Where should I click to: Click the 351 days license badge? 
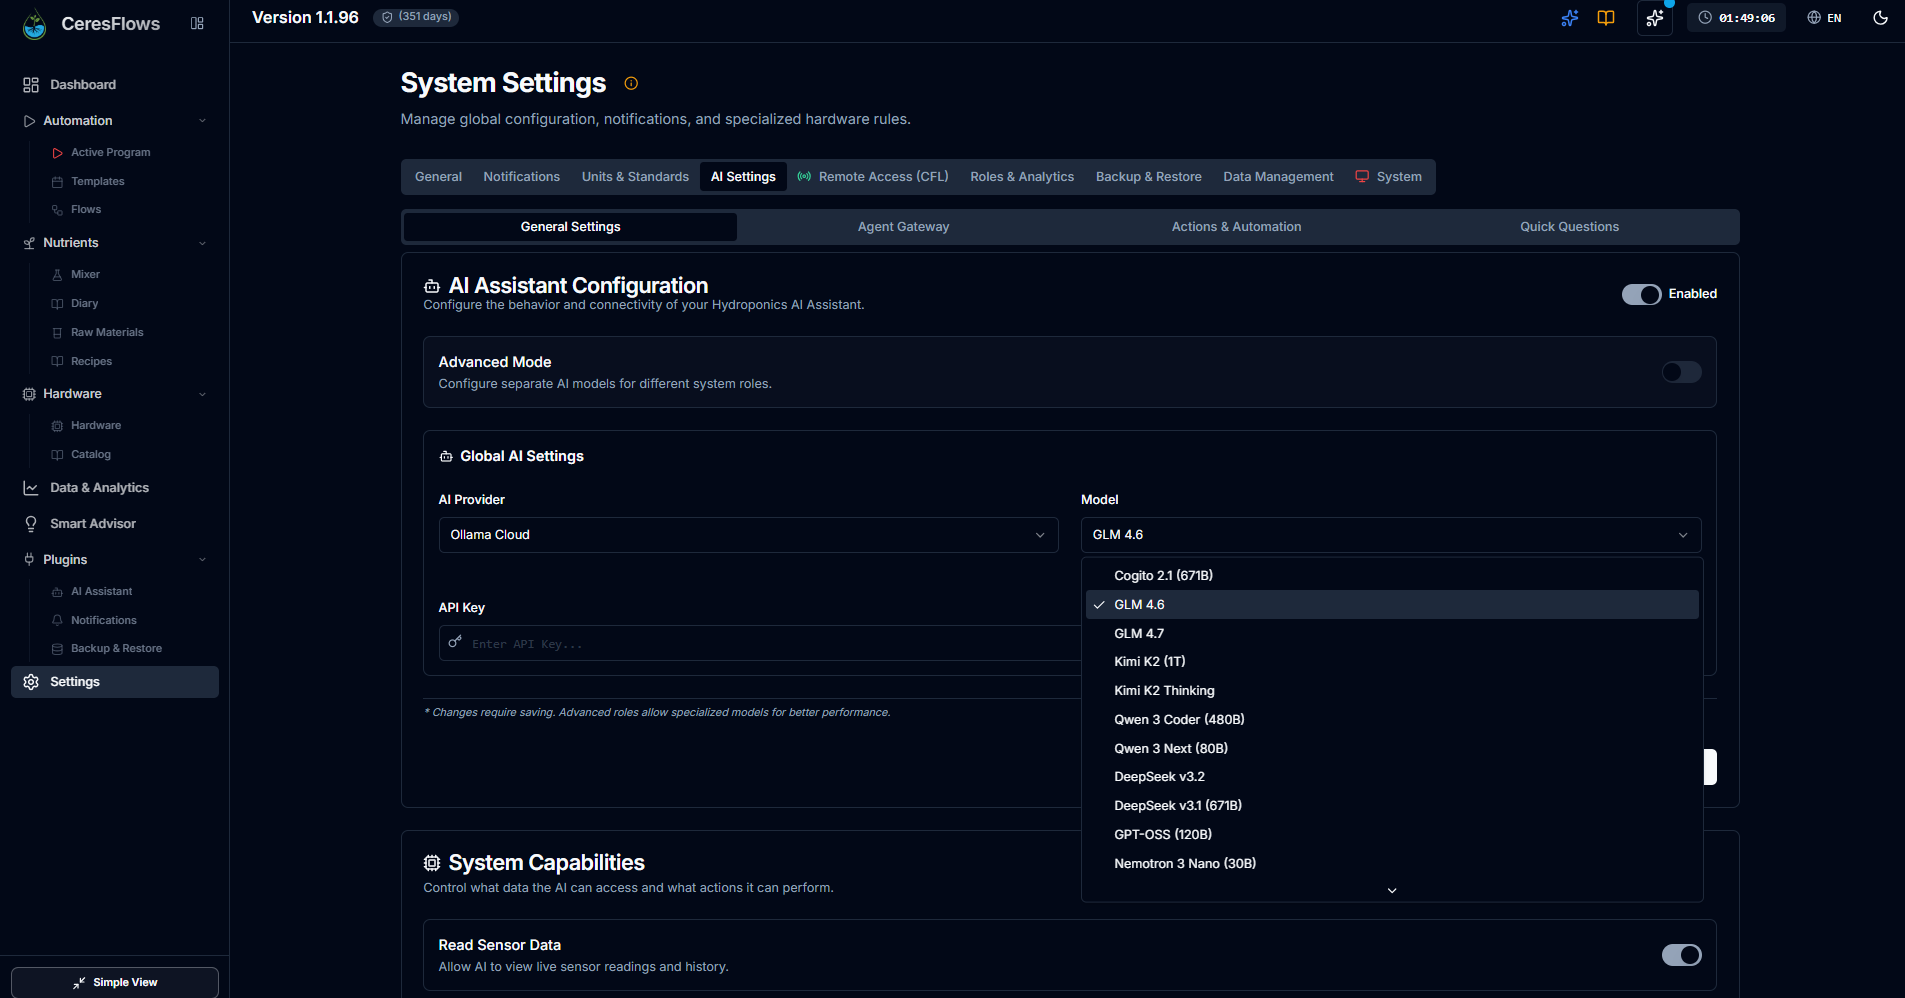[x=416, y=17]
